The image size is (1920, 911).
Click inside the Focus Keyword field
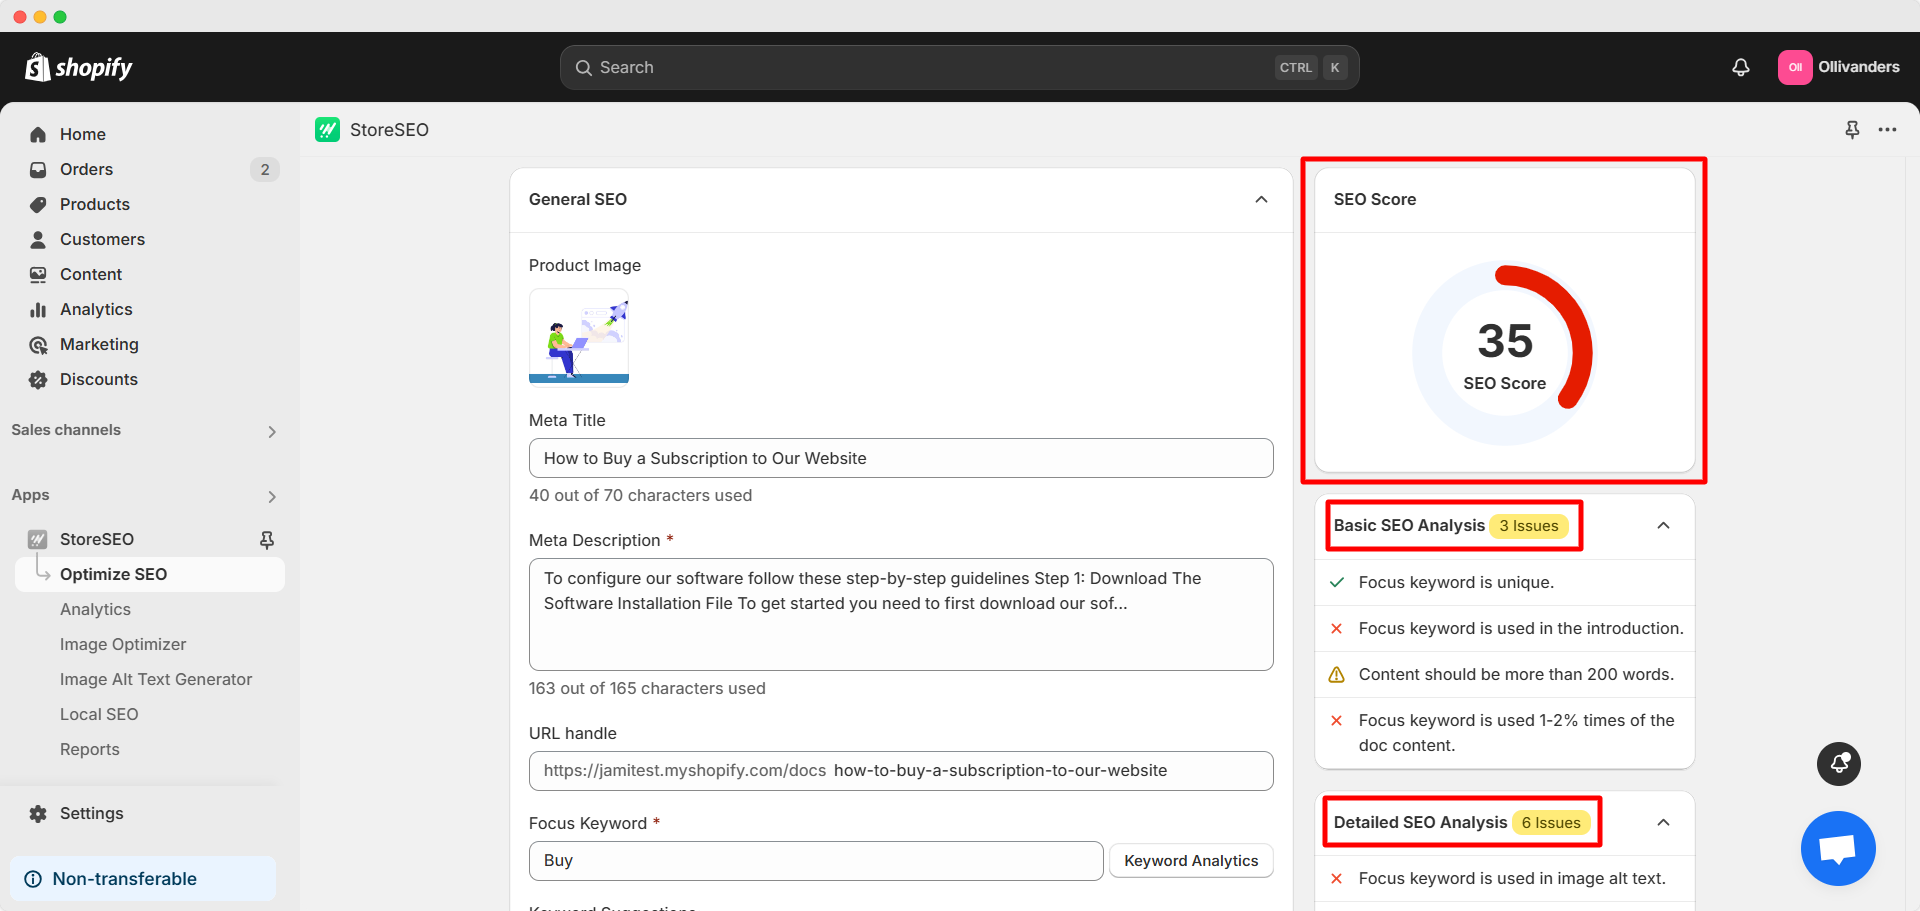click(x=815, y=860)
